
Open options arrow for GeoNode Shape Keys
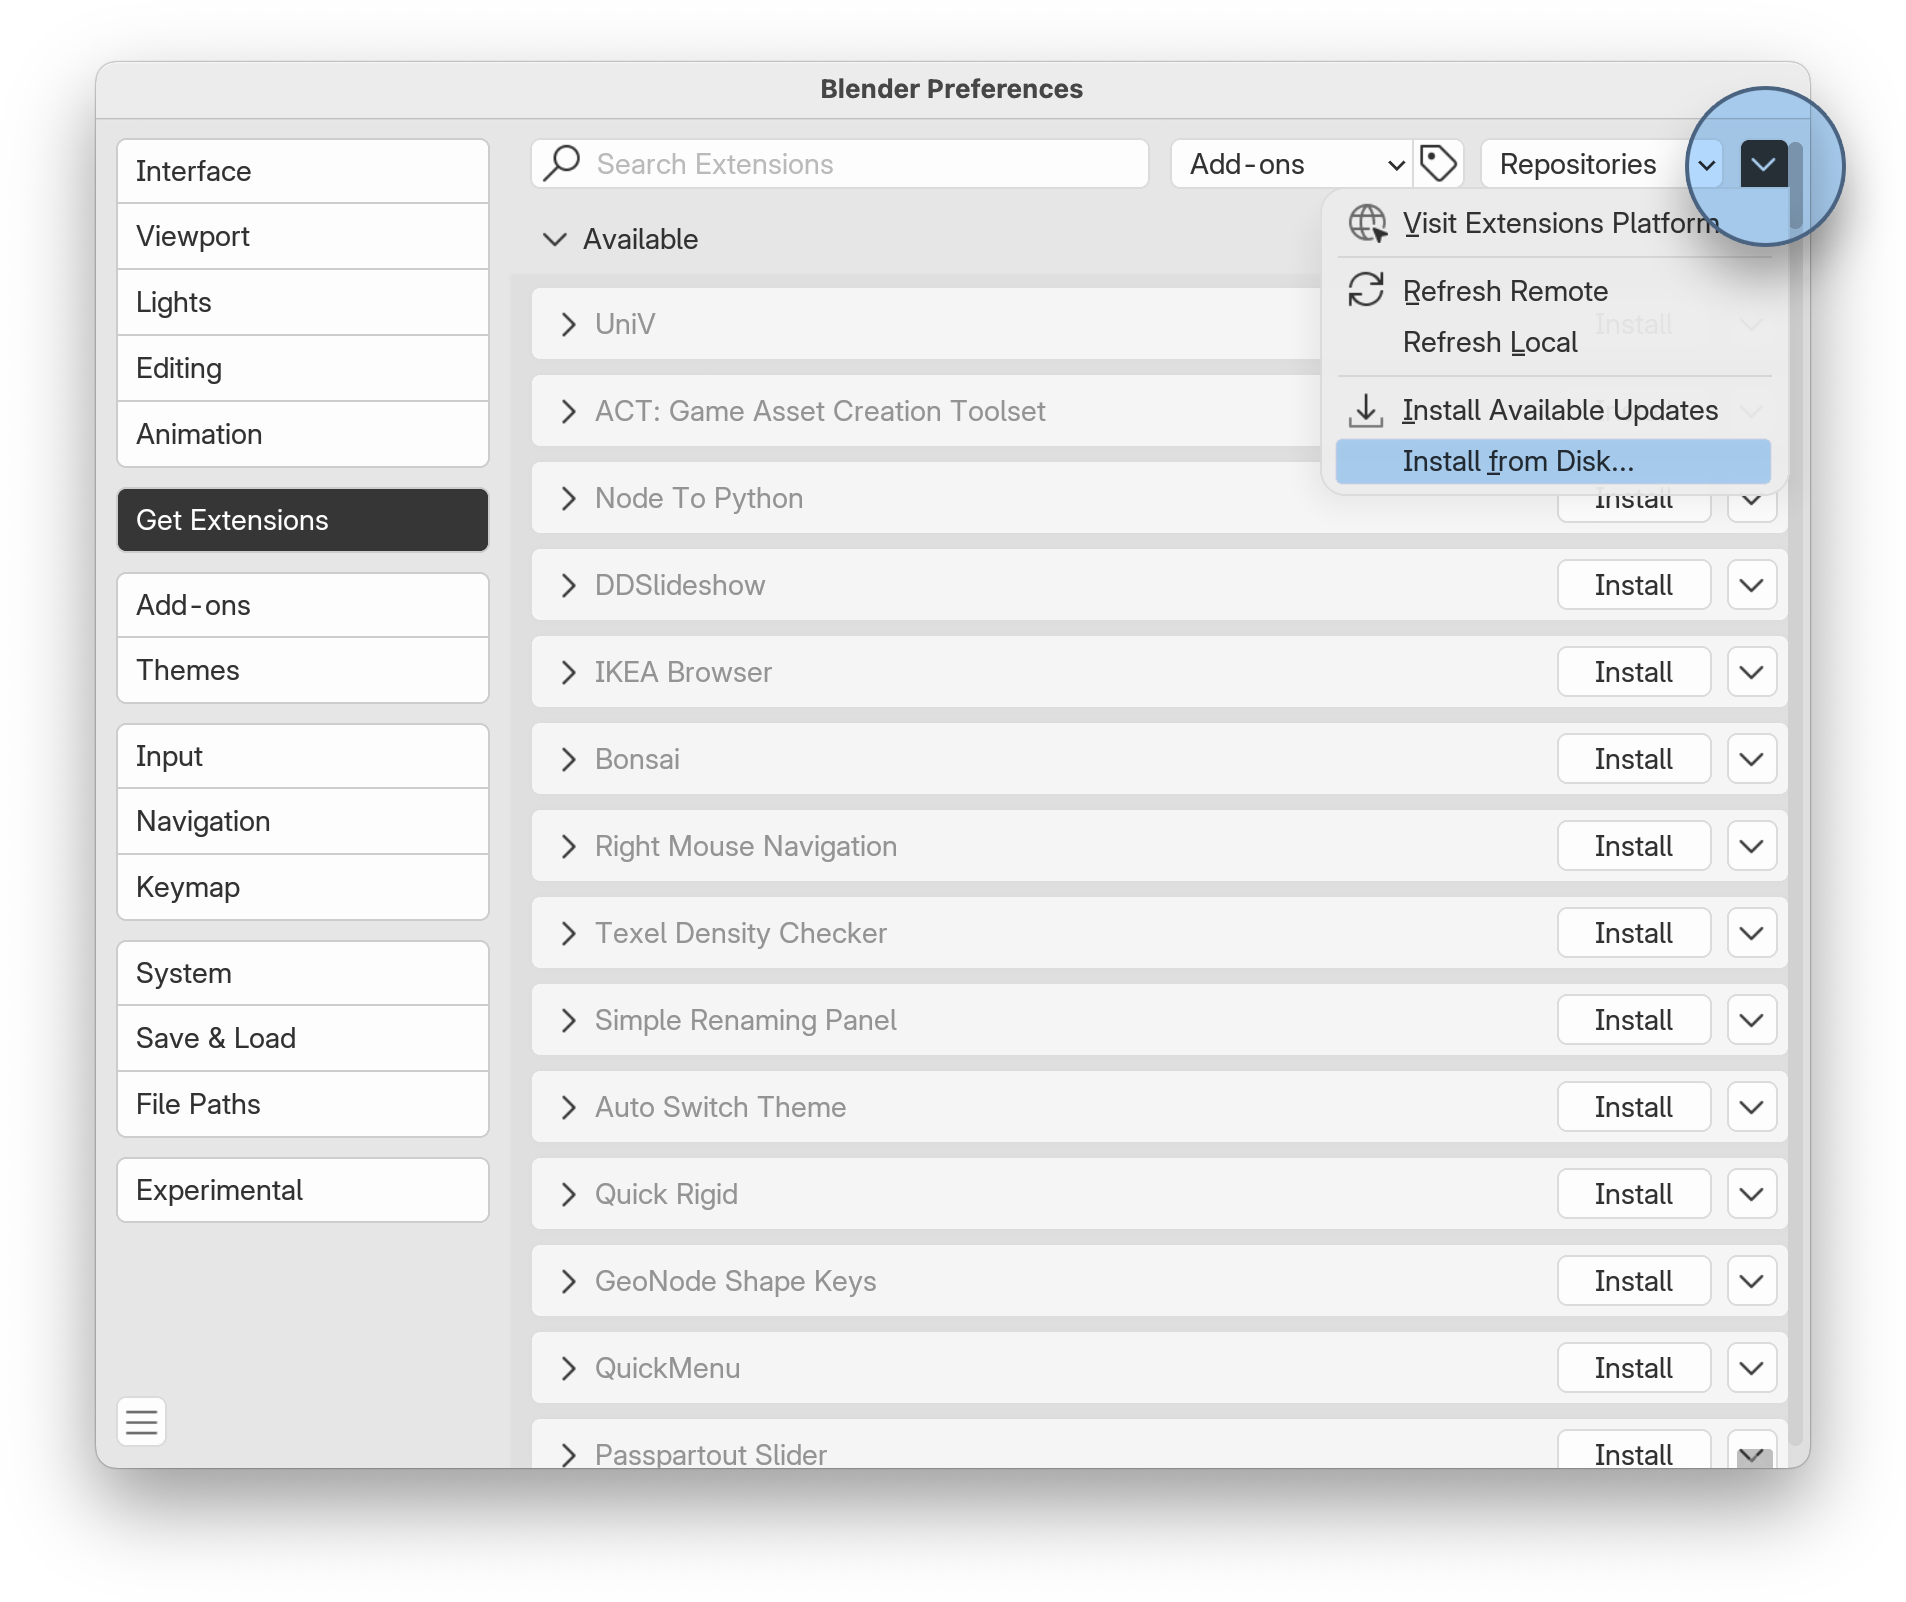[x=1752, y=1281]
